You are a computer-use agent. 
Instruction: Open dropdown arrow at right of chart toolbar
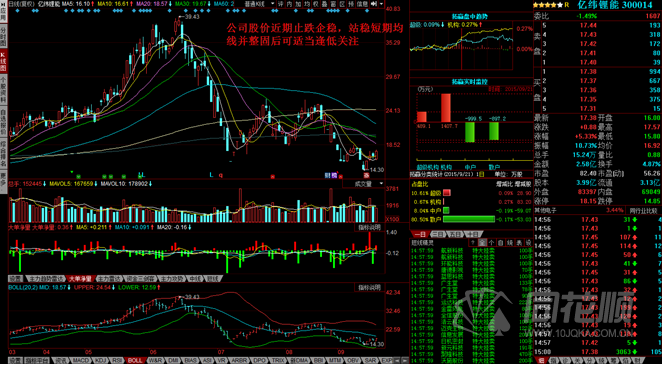click(381, 4)
